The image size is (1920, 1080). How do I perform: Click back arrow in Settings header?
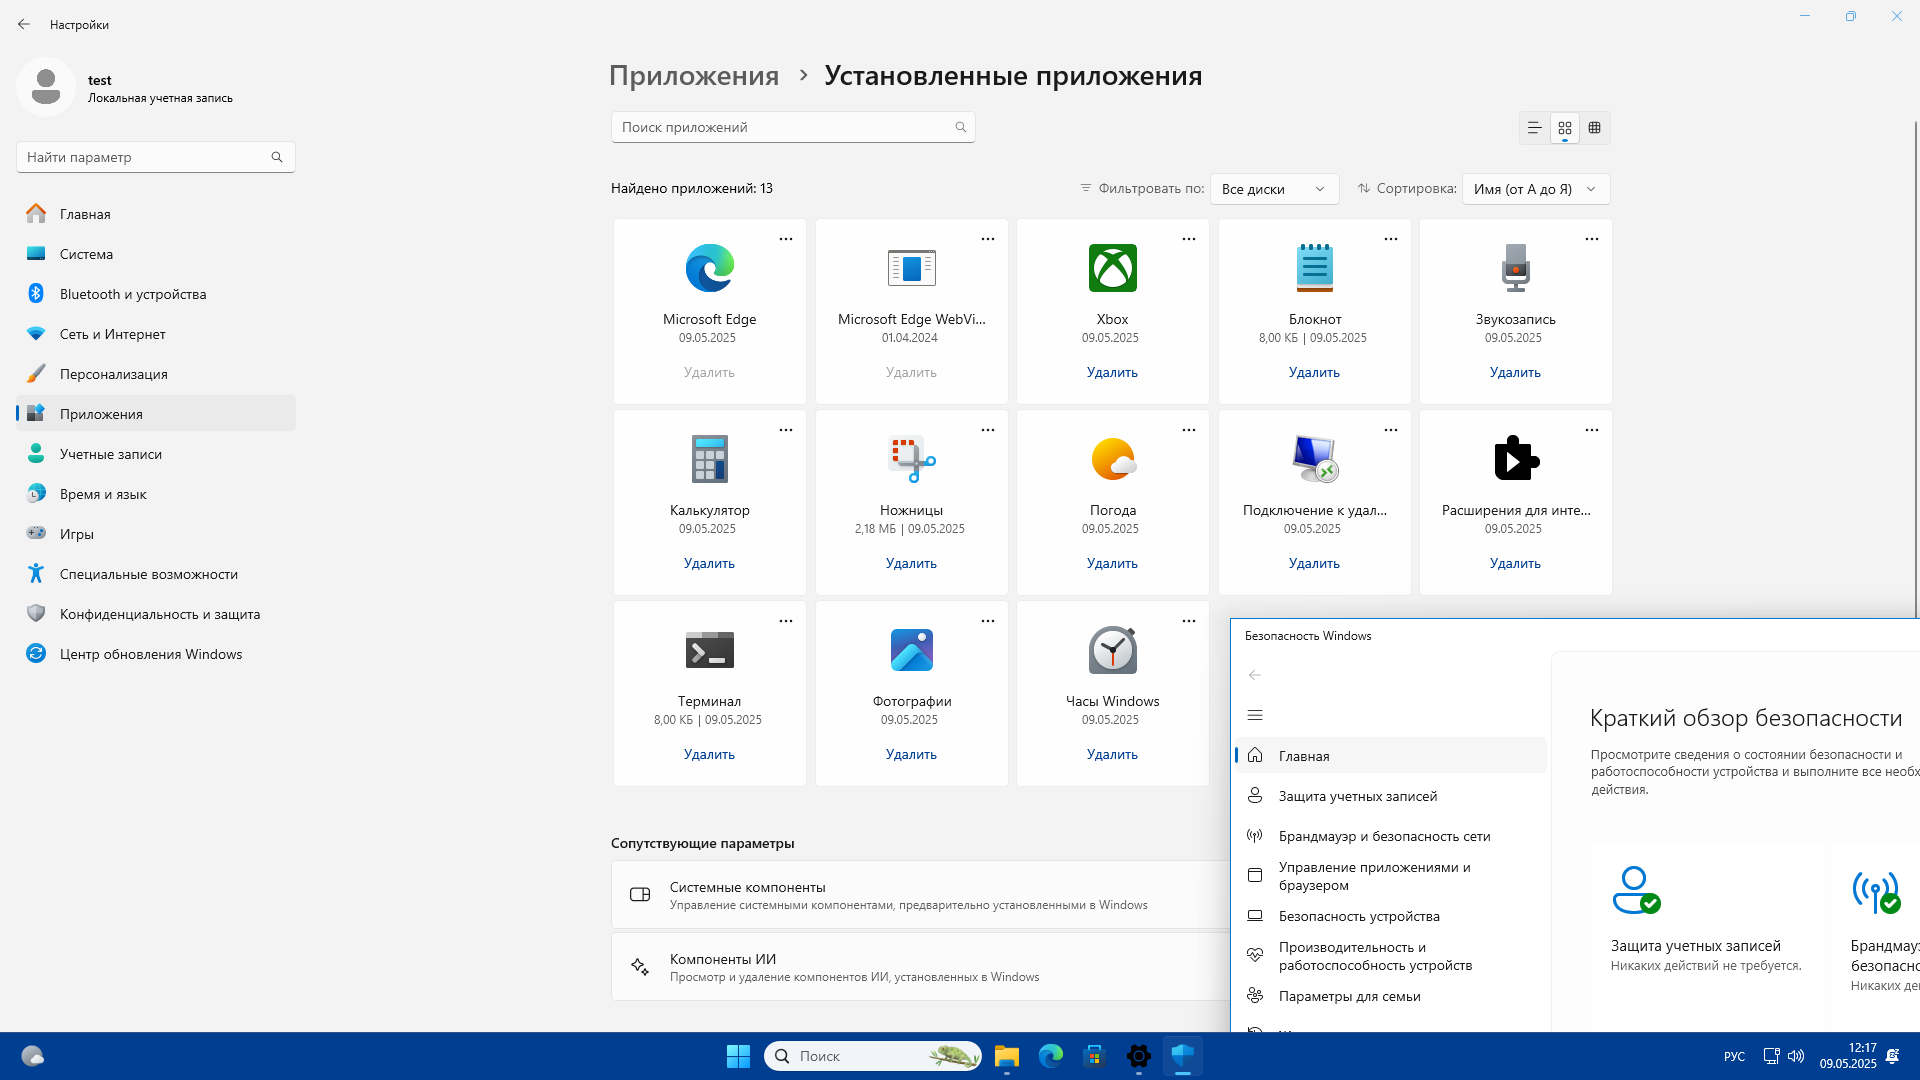point(24,24)
